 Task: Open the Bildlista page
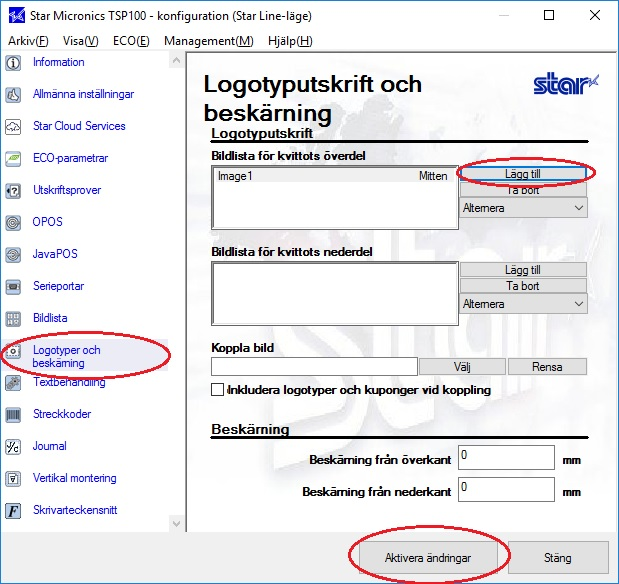coord(50,318)
